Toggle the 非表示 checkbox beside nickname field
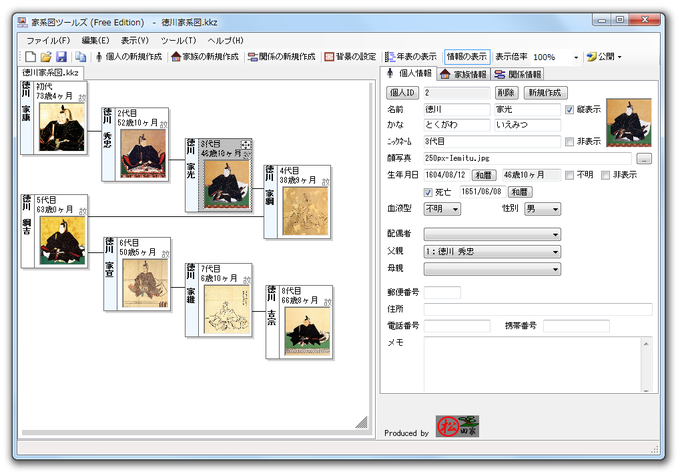The height and width of the screenshot is (474, 680). coord(569,141)
